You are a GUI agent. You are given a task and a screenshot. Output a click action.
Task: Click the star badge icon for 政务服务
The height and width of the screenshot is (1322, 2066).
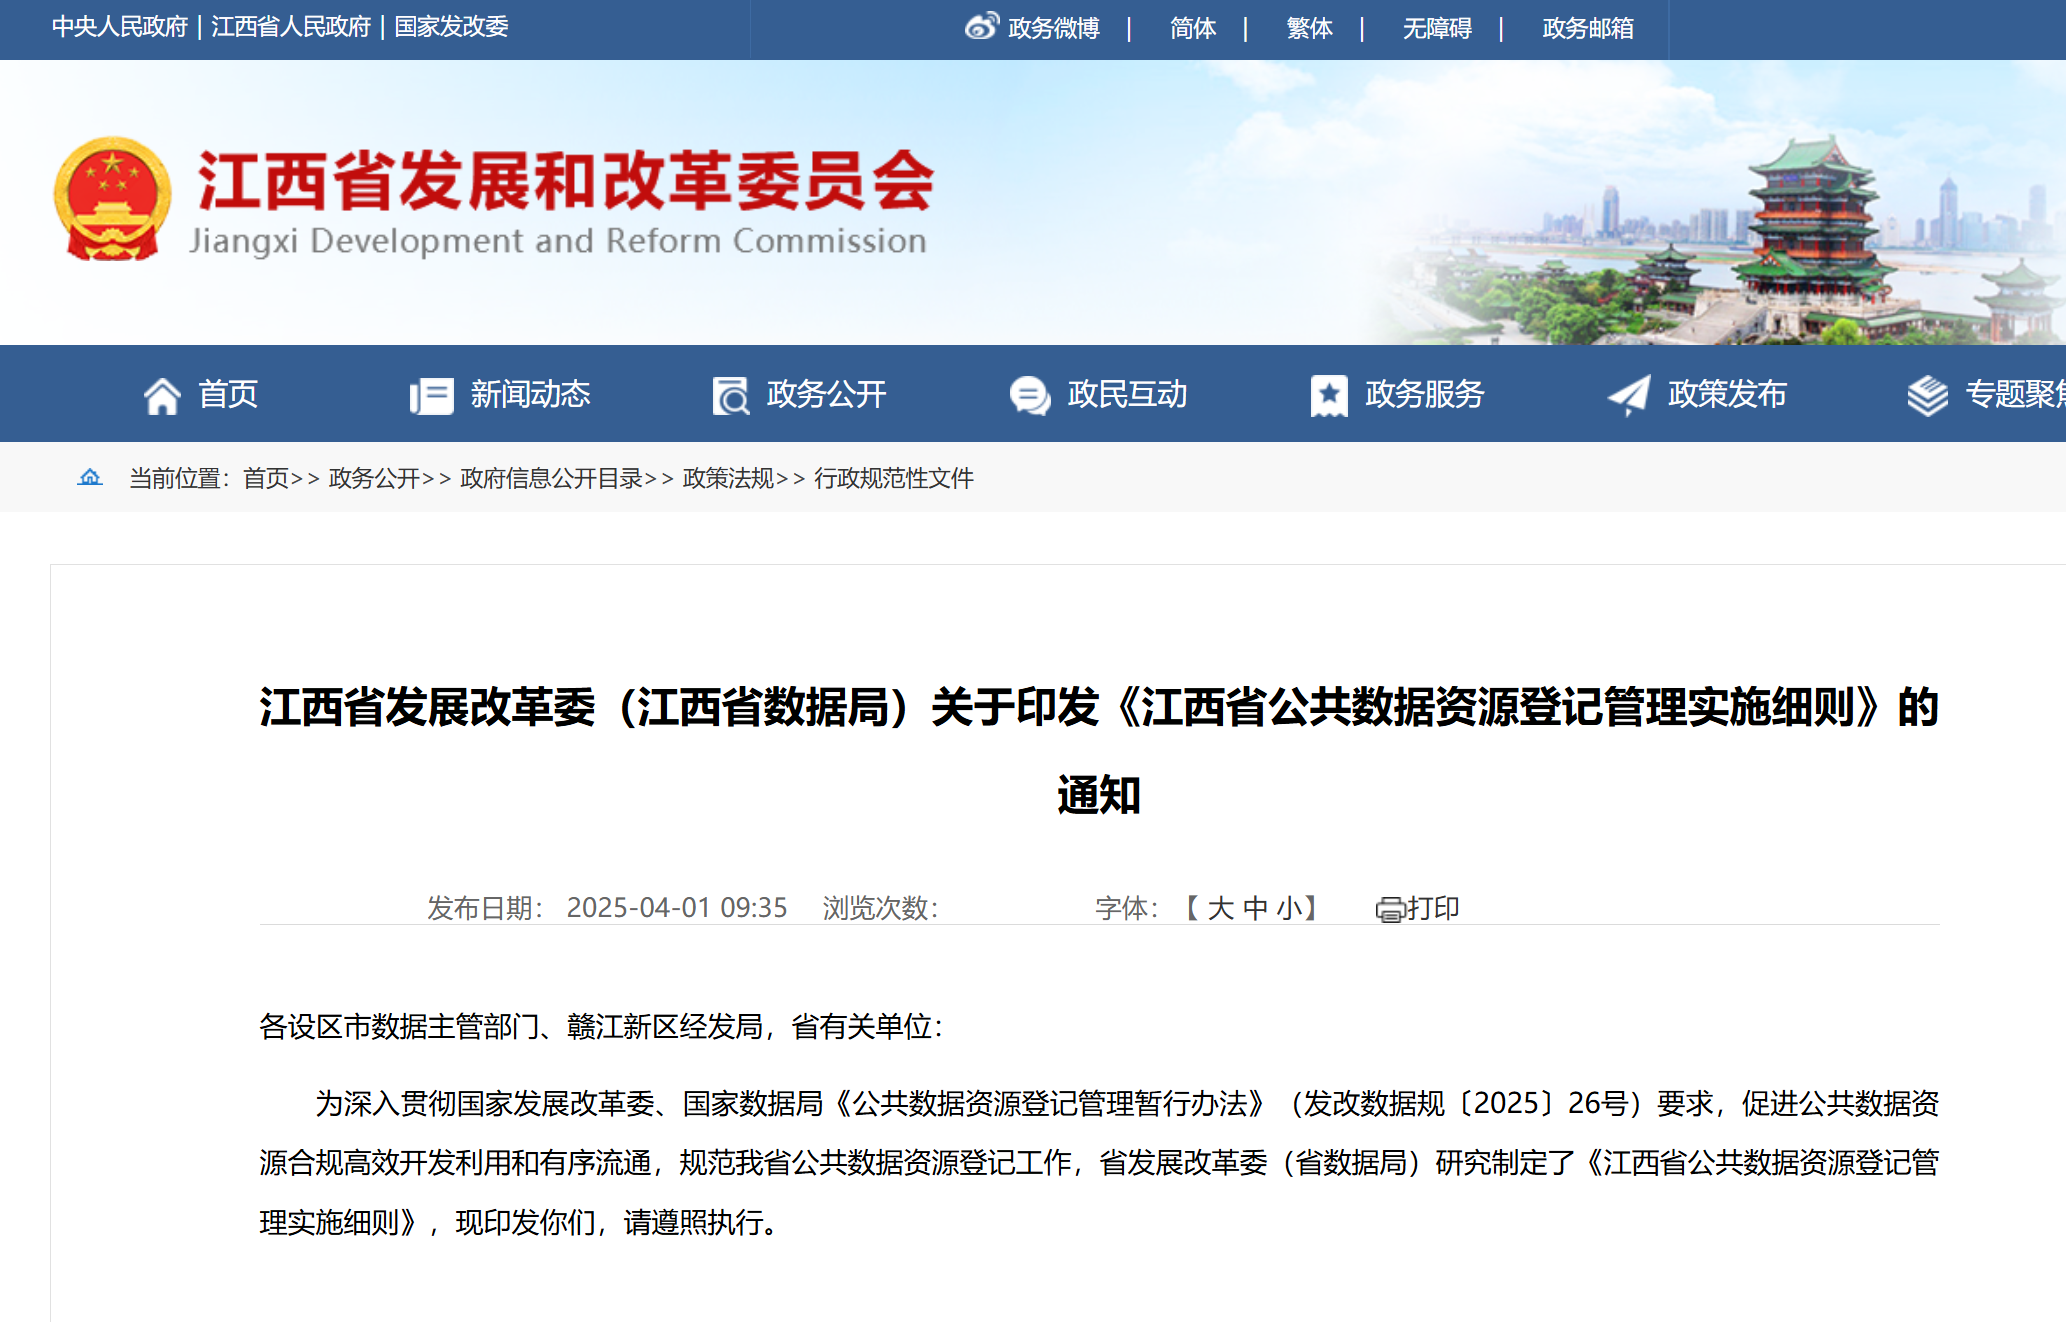click(x=1328, y=395)
